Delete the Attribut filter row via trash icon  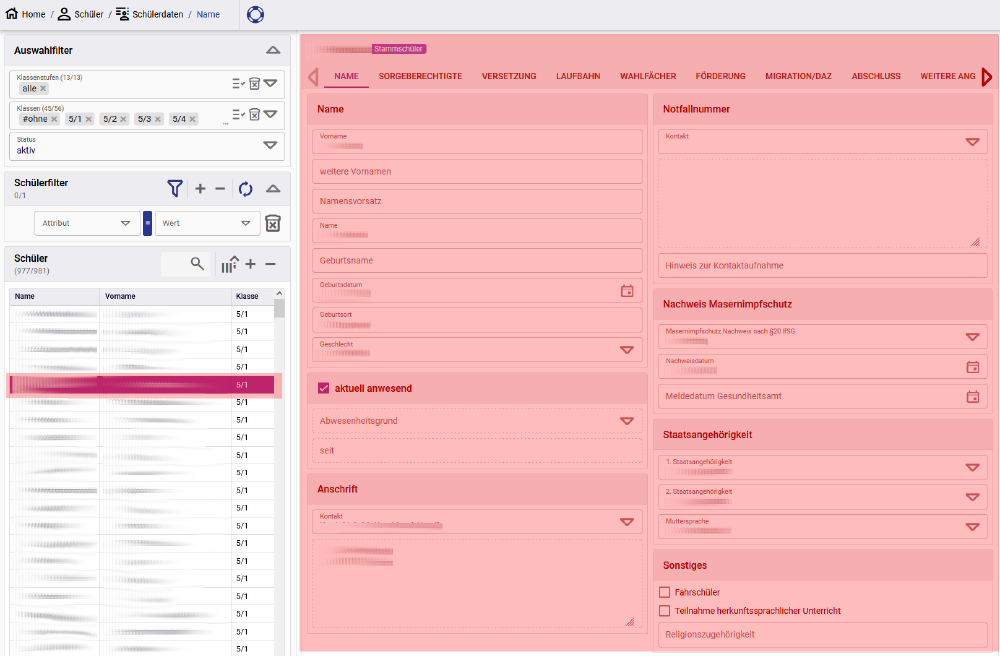(x=273, y=223)
